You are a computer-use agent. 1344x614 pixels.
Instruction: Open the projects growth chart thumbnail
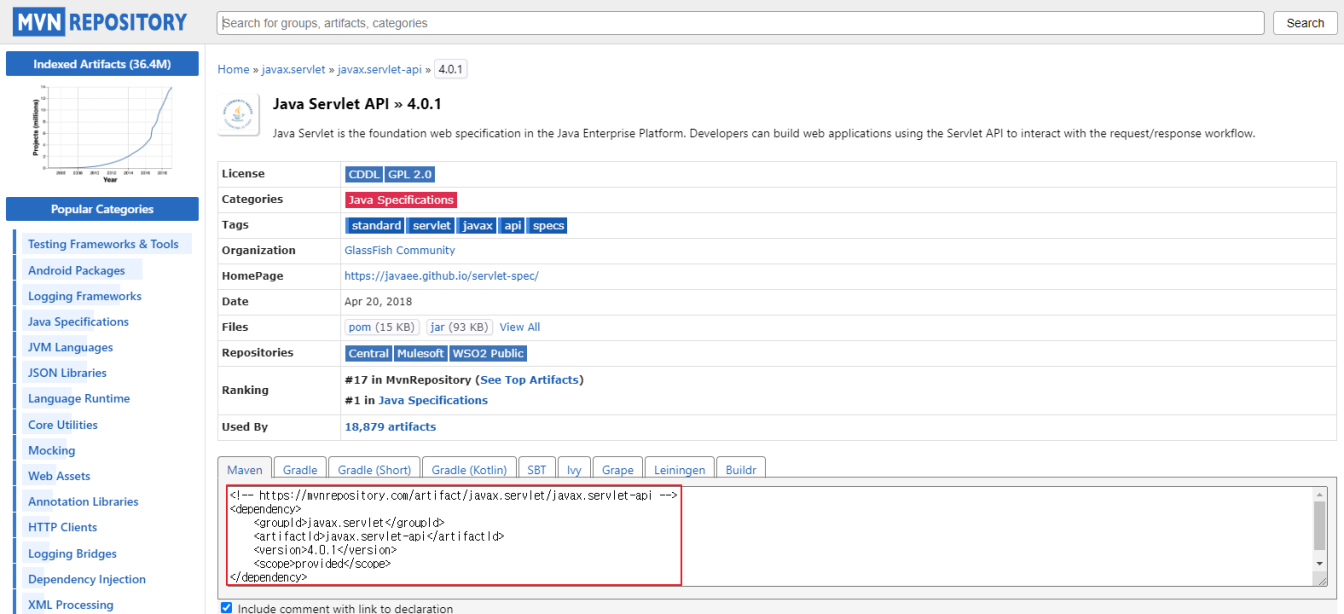102,134
